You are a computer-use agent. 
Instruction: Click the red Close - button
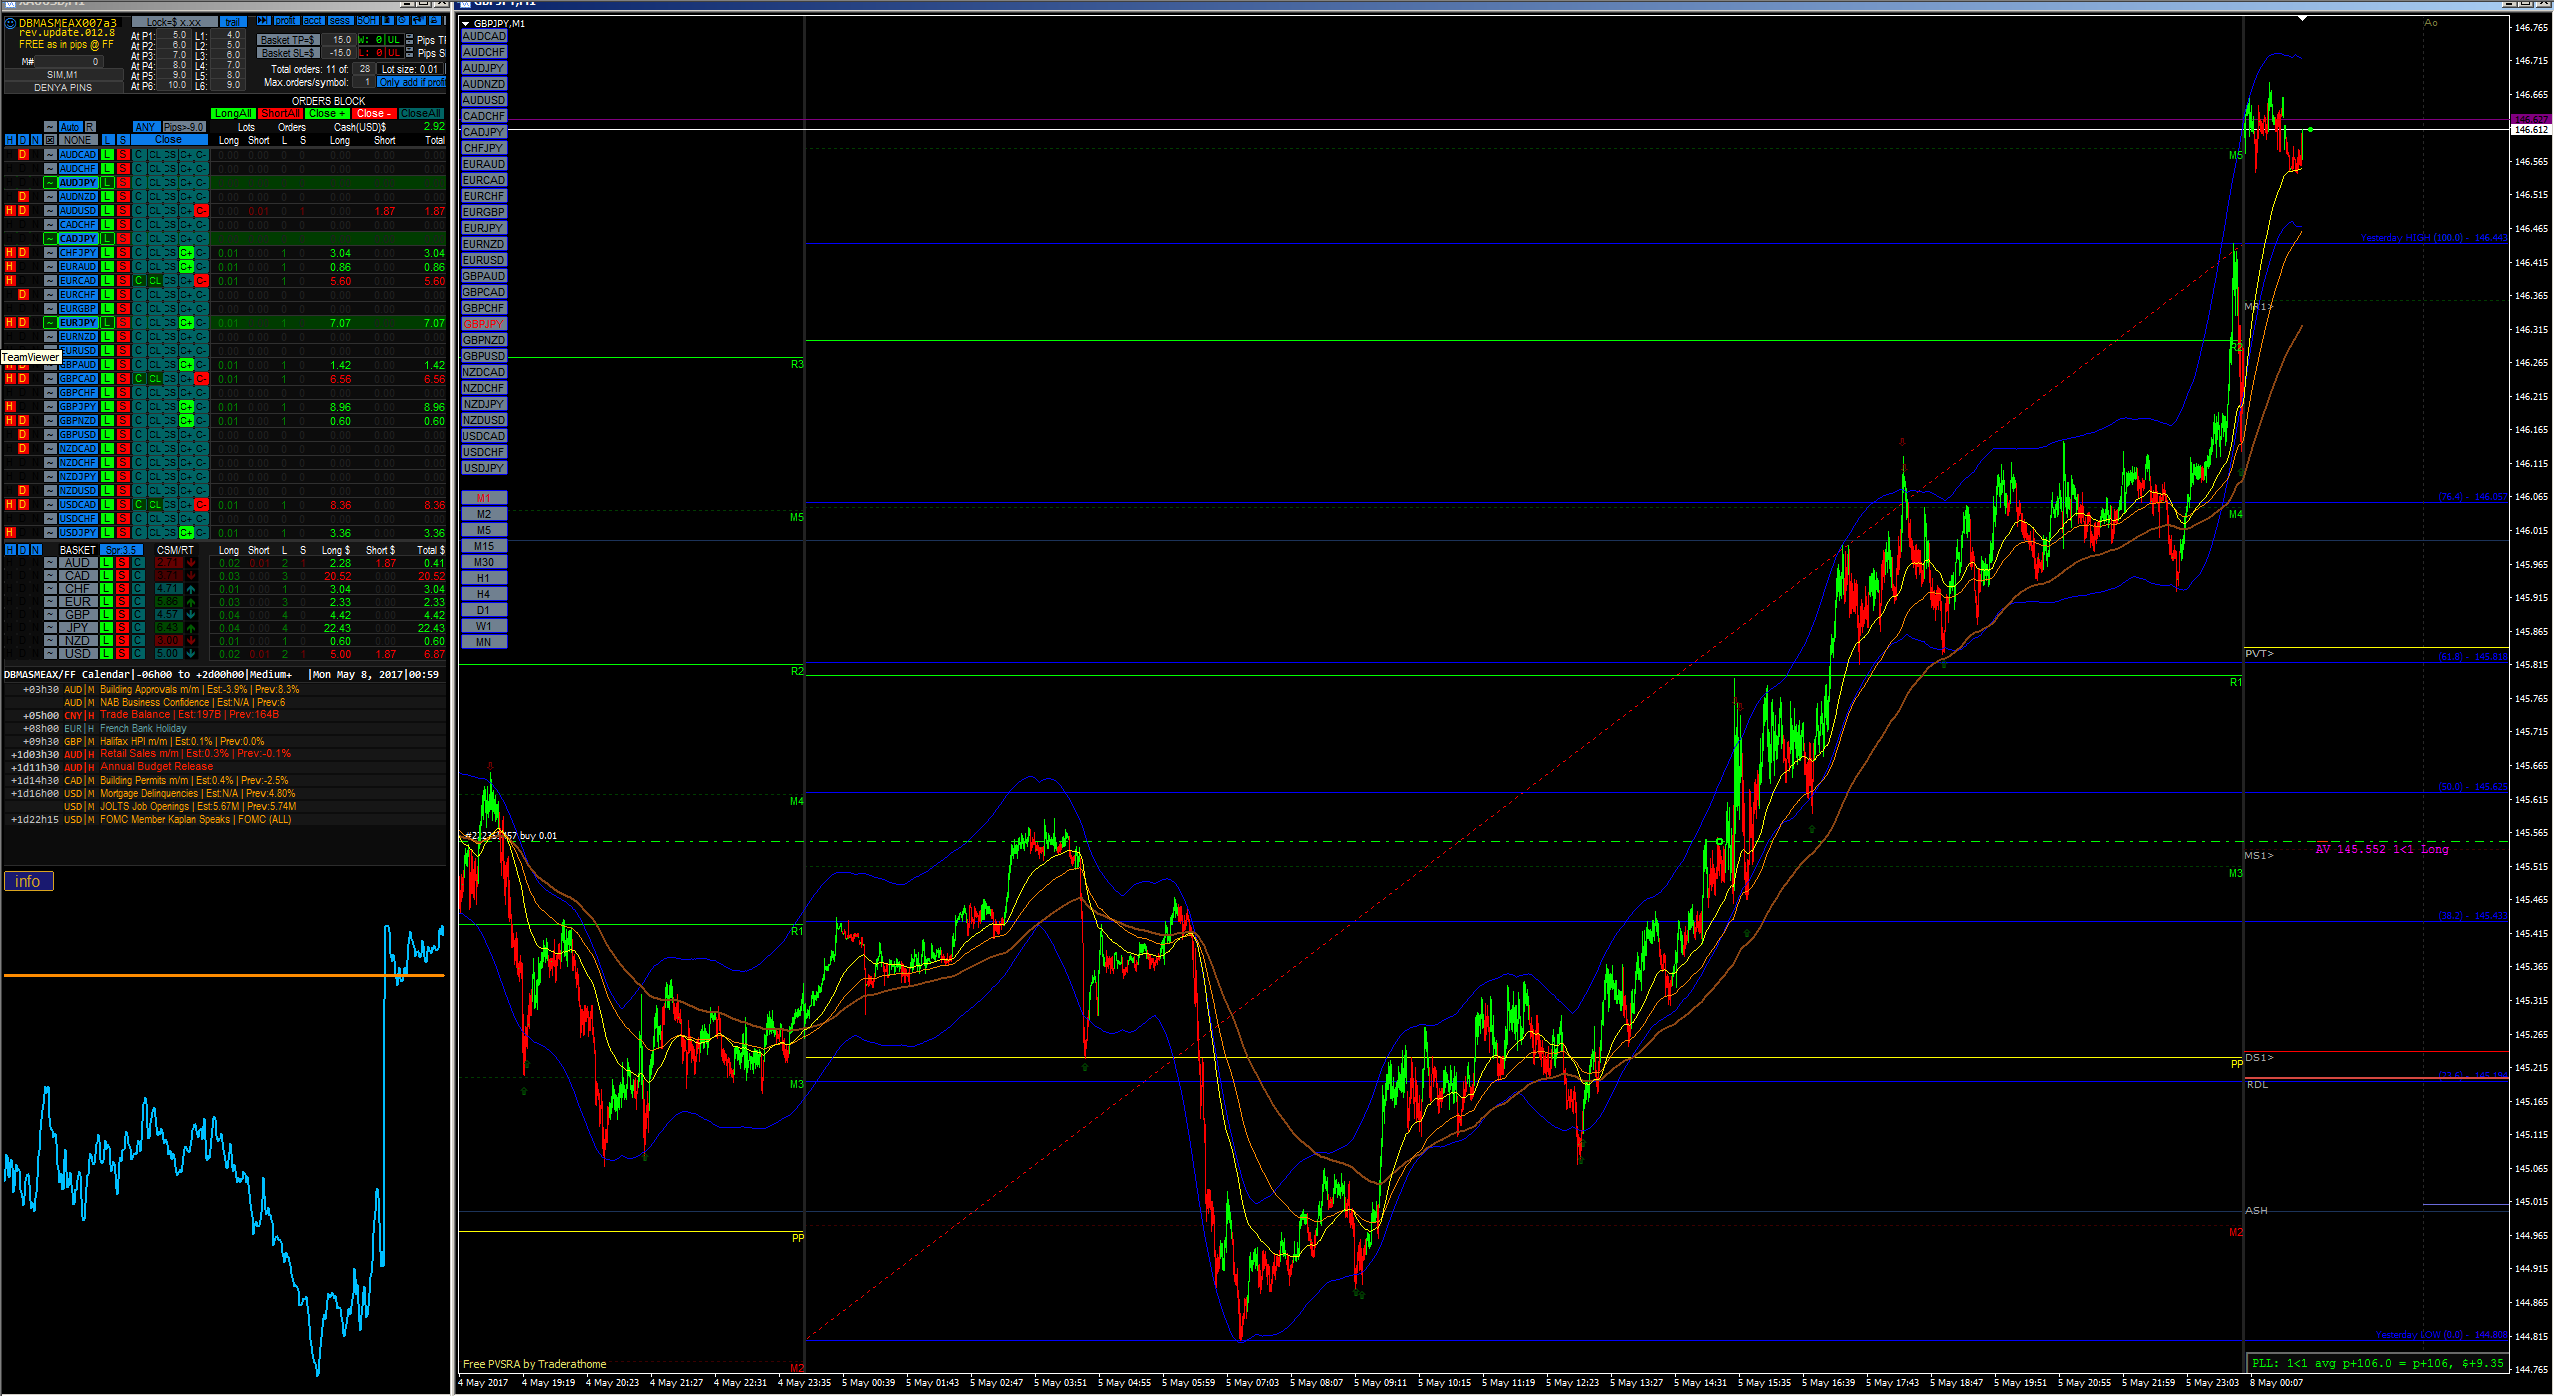click(x=374, y=113)
